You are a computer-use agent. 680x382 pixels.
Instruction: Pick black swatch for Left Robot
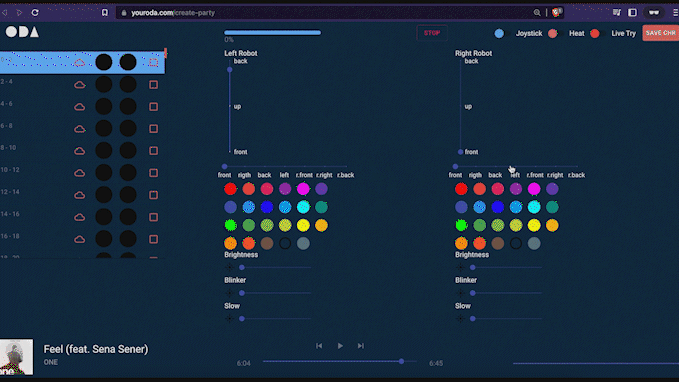285,243
